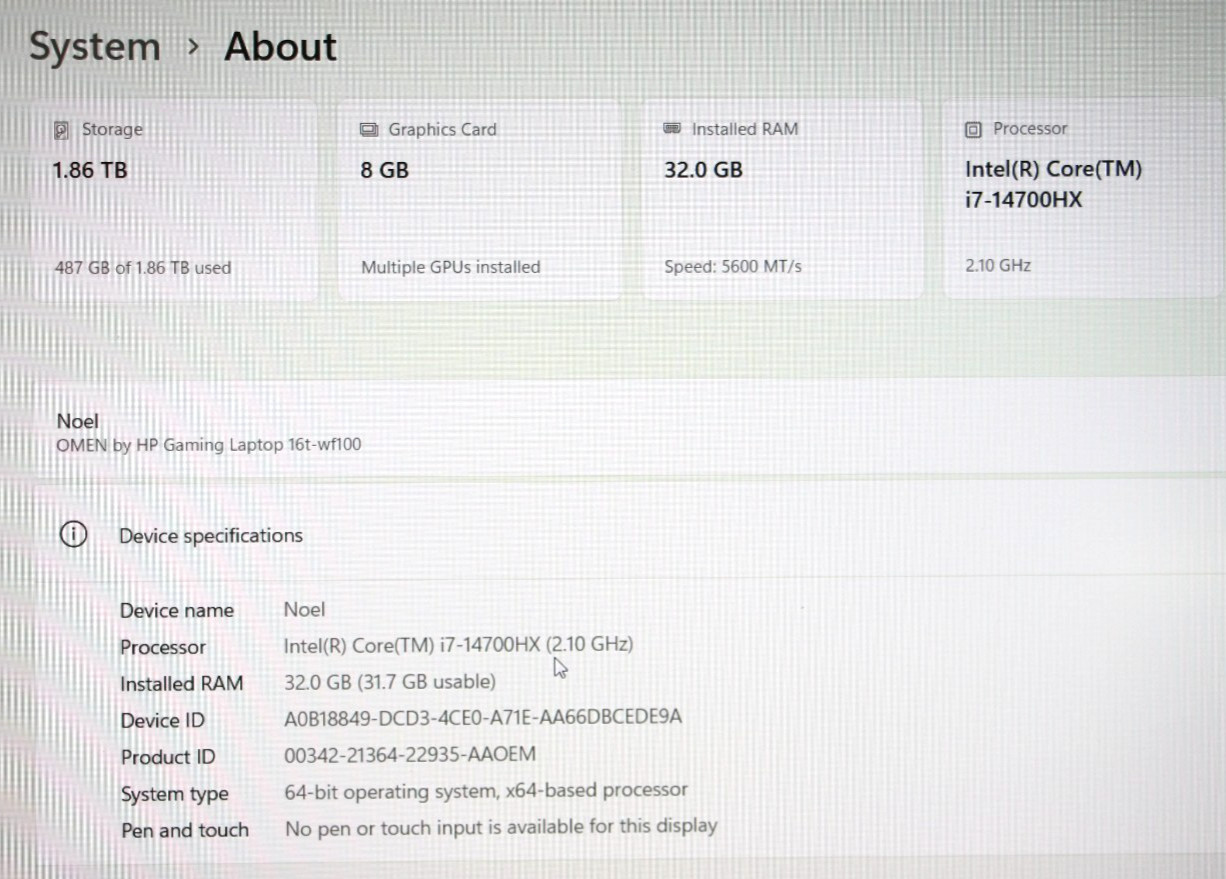Select the 8 GB graphics value

(385, 170)
